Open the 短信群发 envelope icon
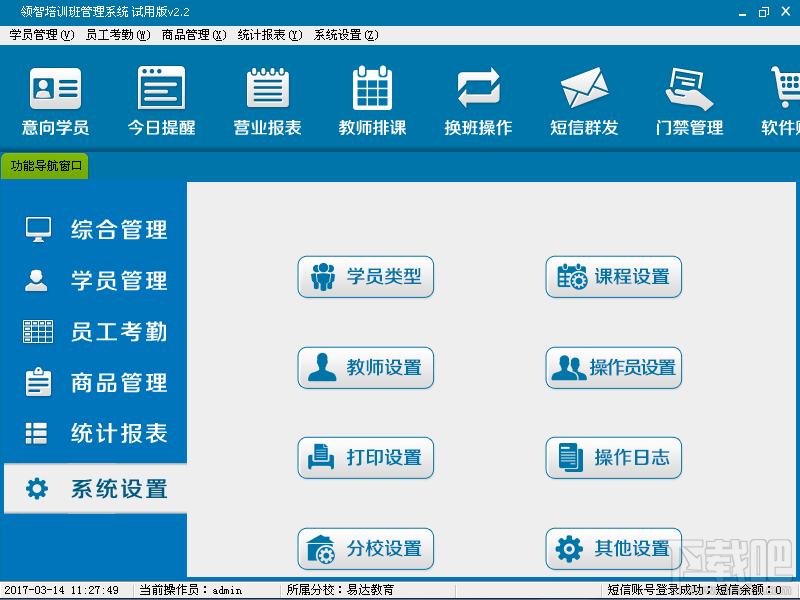 584,101
